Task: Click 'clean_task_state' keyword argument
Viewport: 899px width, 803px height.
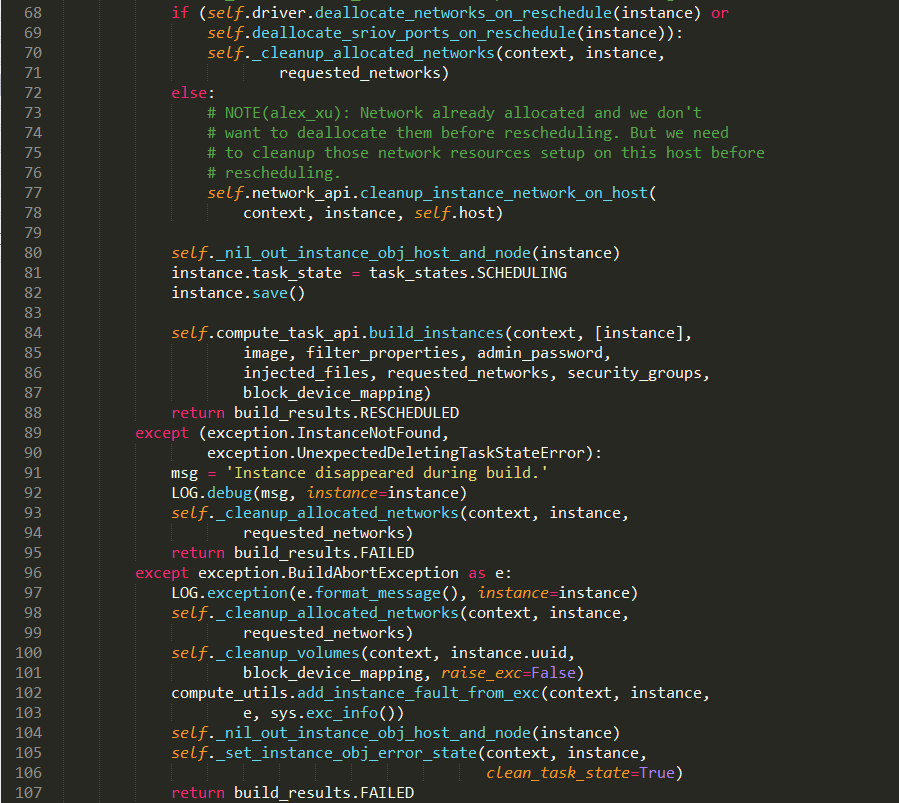Action: click(558, 773)
